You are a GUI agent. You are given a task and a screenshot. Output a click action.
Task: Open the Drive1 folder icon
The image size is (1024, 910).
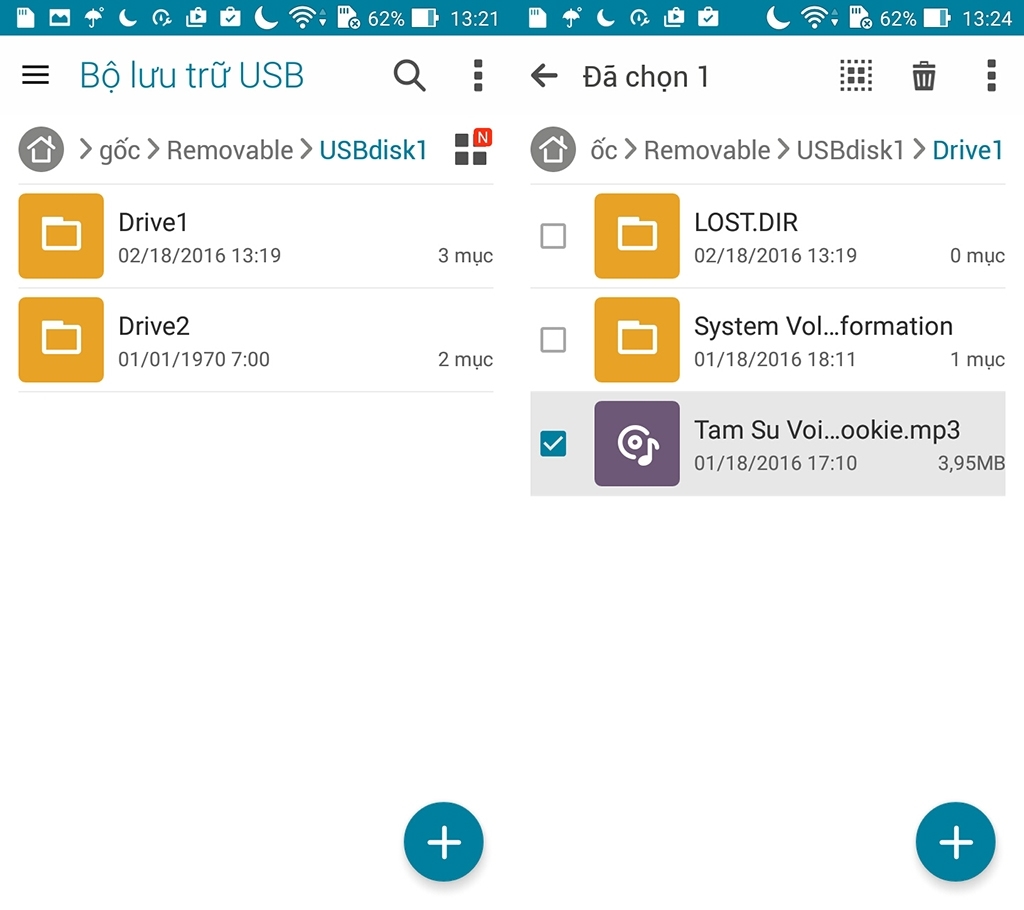pos(61,236)
